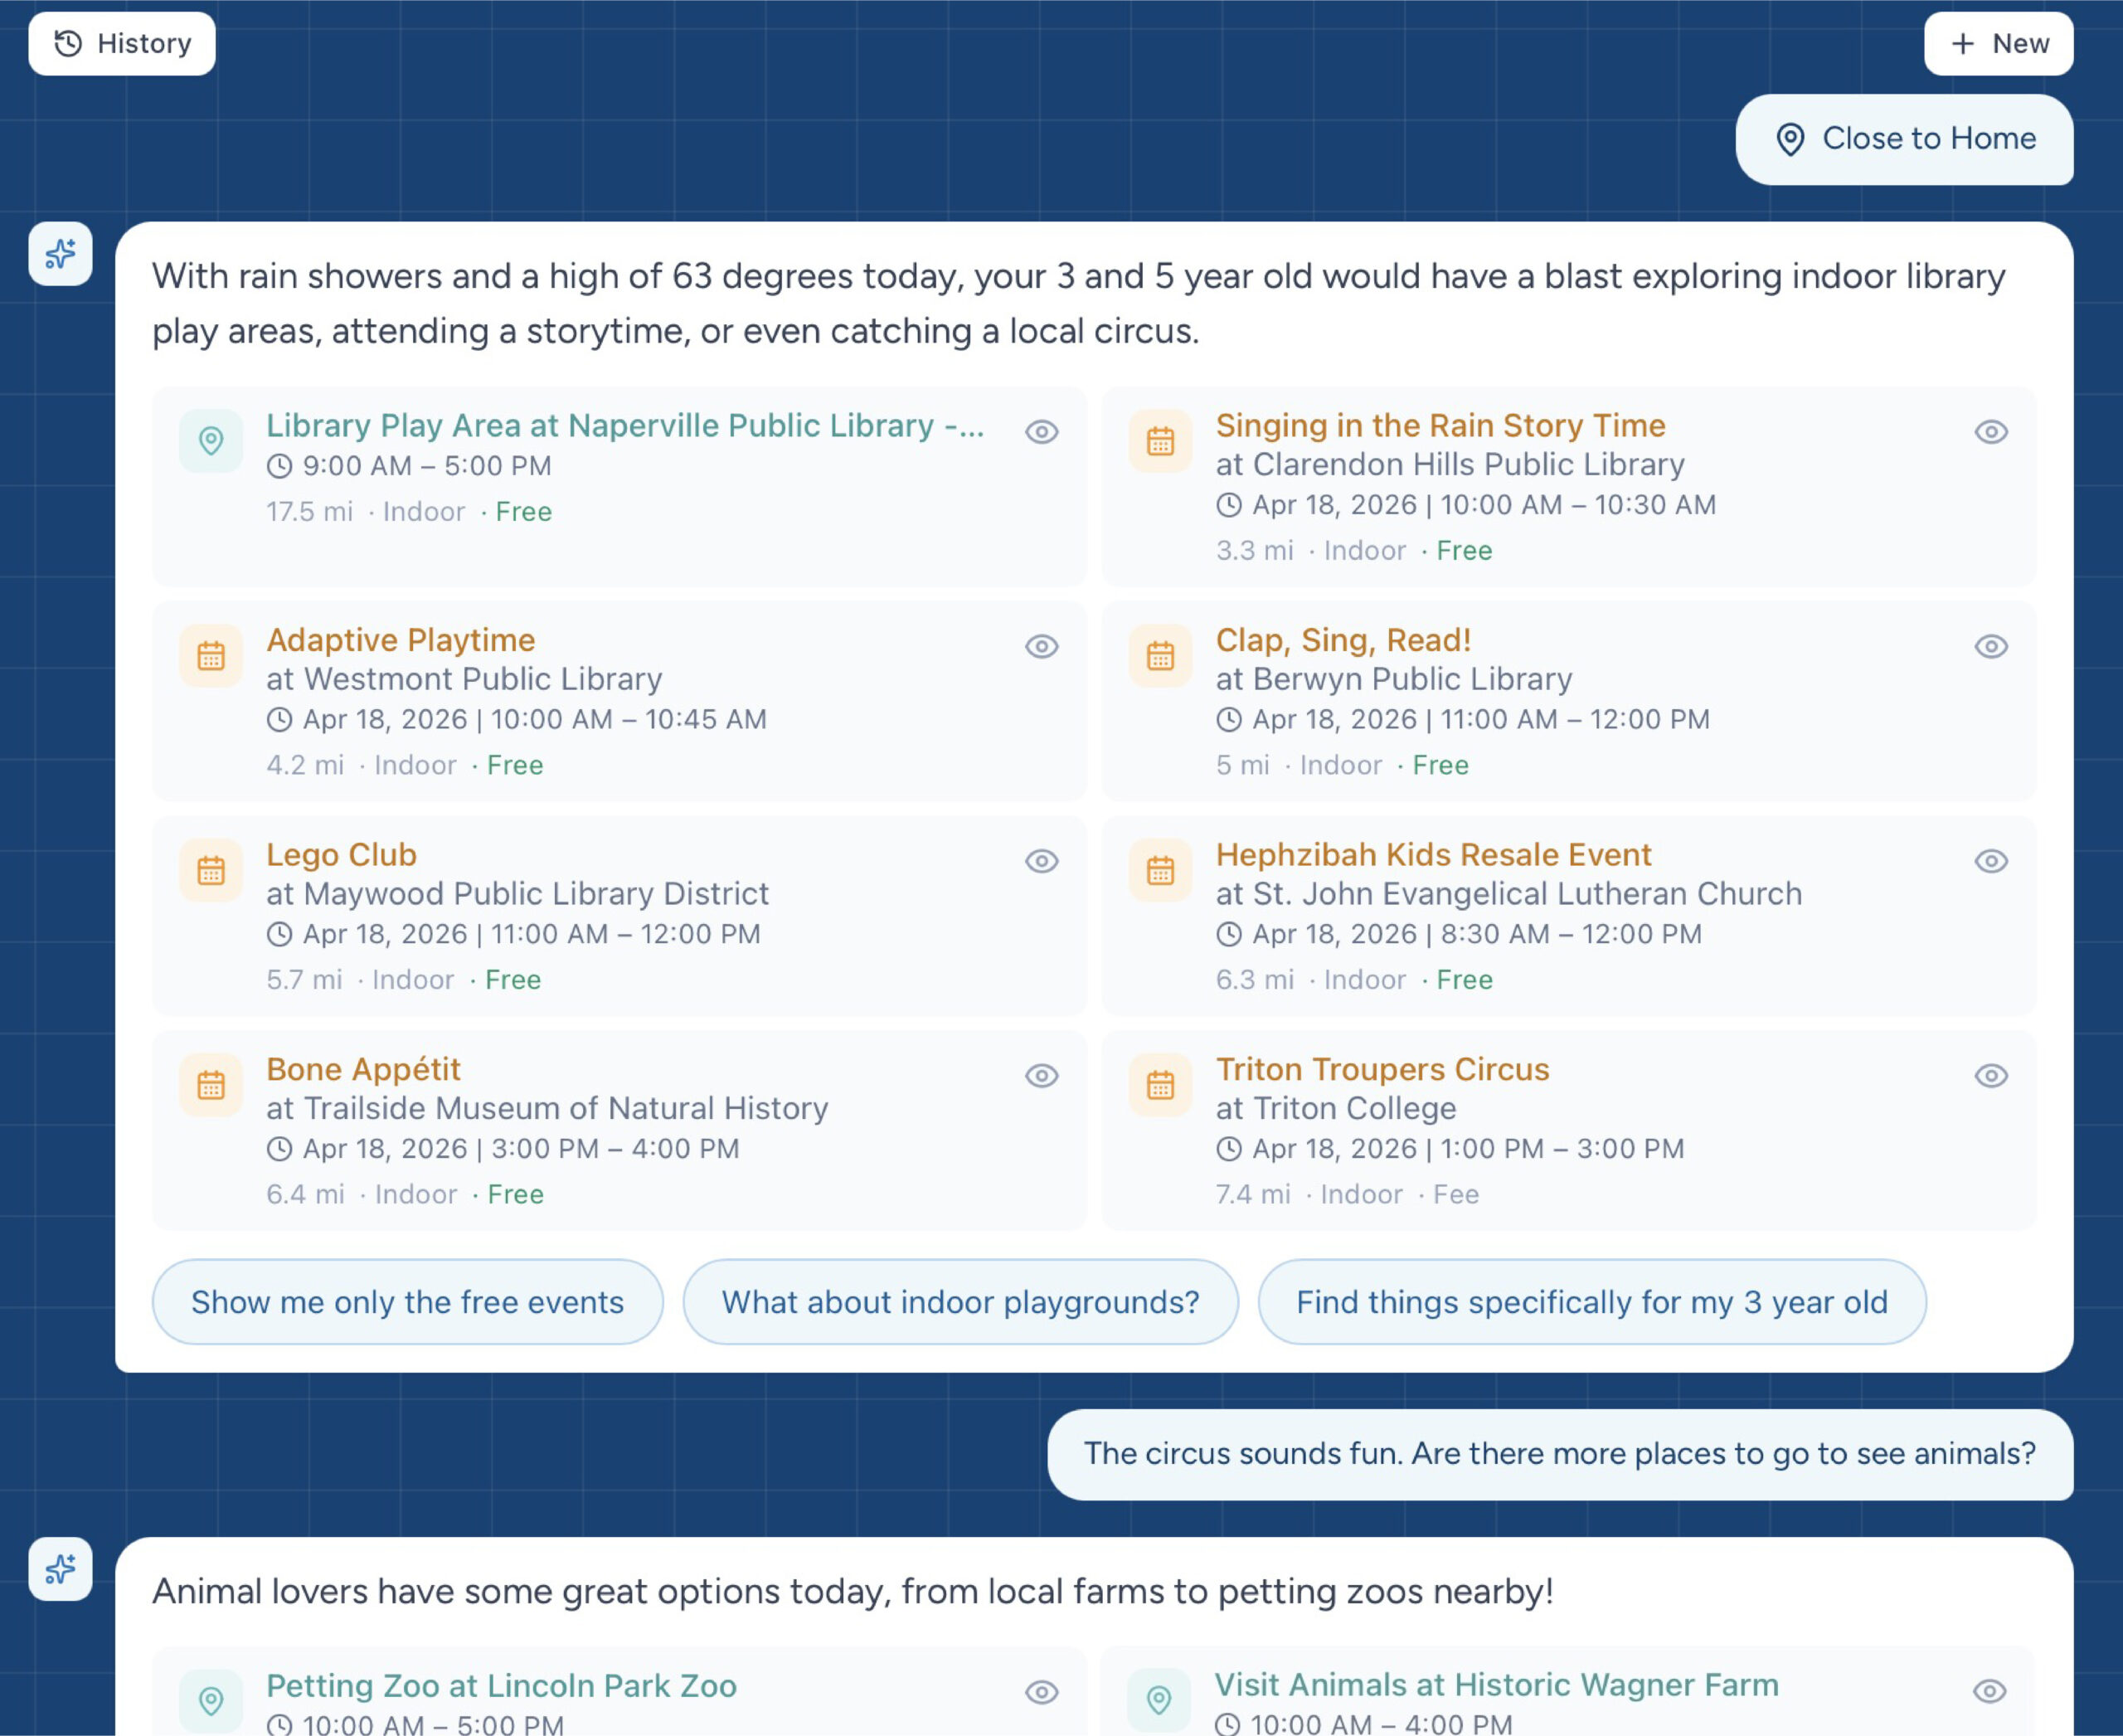Click the pin icon for Petting Zoo at Lincoln Park Zoo

pos(211,1700)
